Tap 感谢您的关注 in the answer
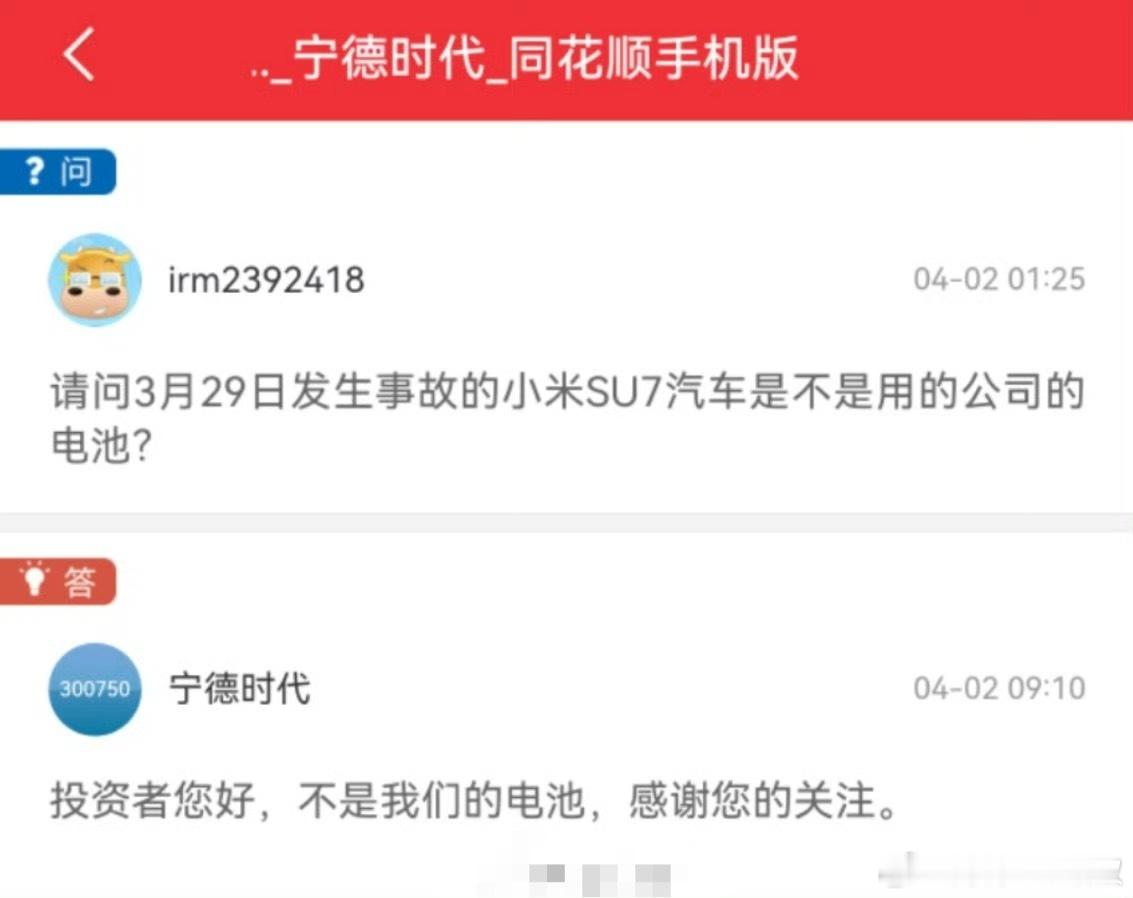This screenshot has width=1133, height=898. (x=752, y=800)
